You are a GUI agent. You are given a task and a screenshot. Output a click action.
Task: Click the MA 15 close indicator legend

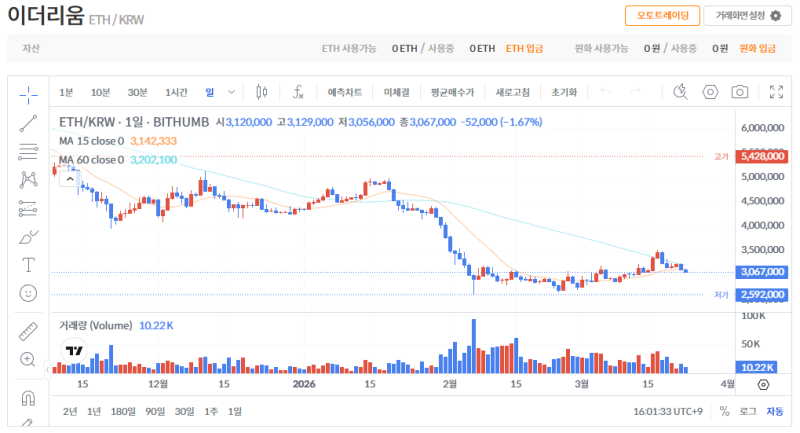pyautogui.click(x=91, y=141)
